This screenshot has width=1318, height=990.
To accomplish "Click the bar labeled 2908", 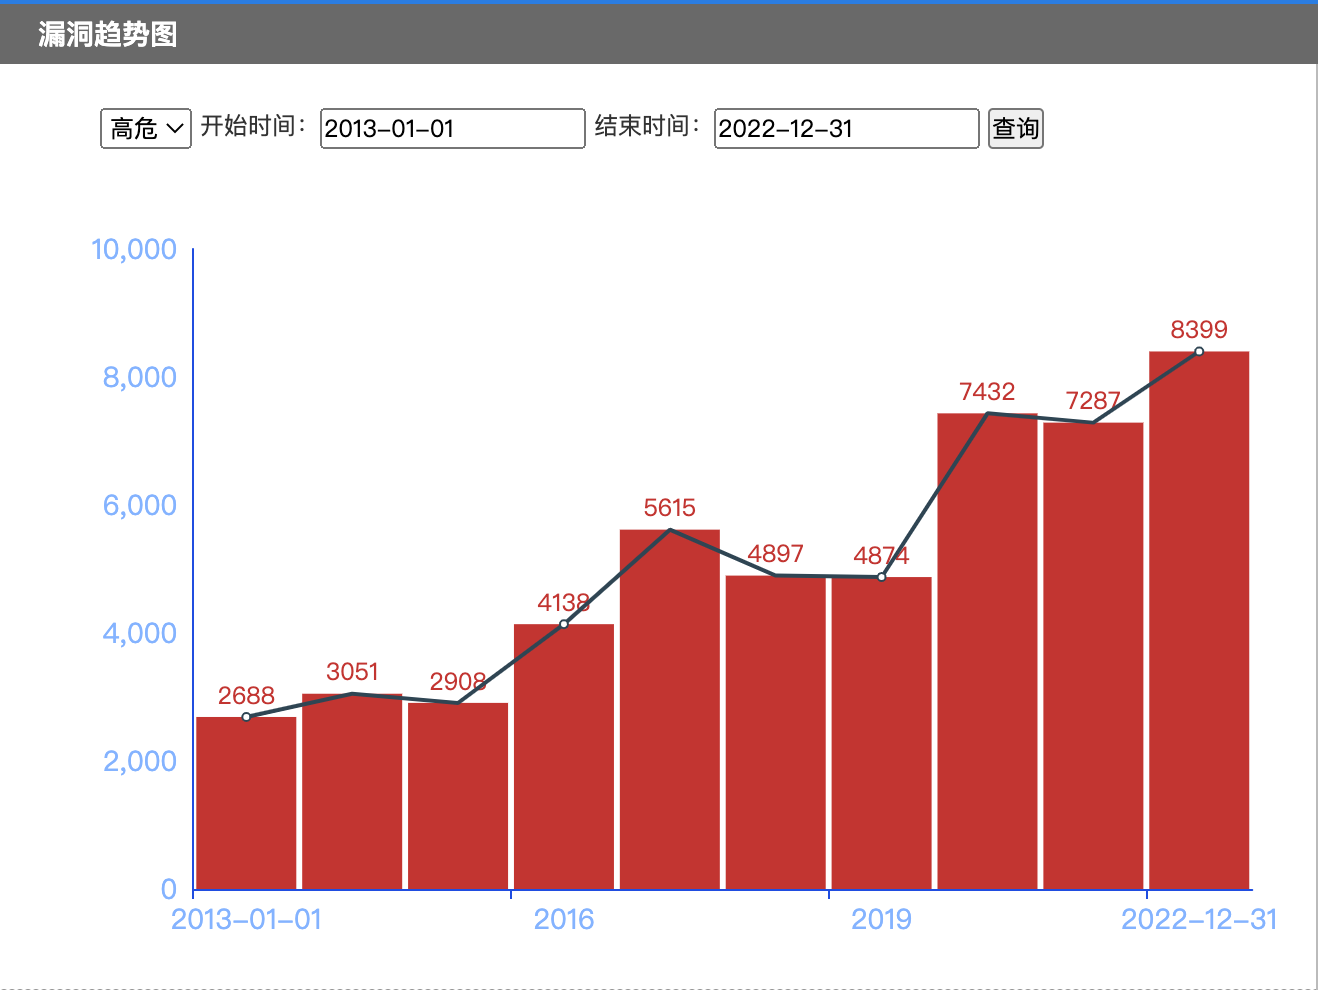I will pos(458,796).
